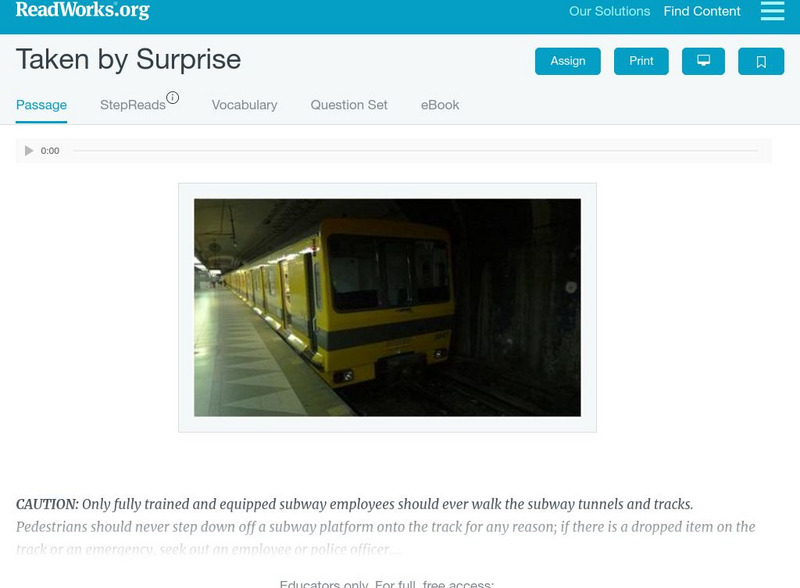Click the StepReads info icon
The image size is (800, 588).
click(172, 97)
